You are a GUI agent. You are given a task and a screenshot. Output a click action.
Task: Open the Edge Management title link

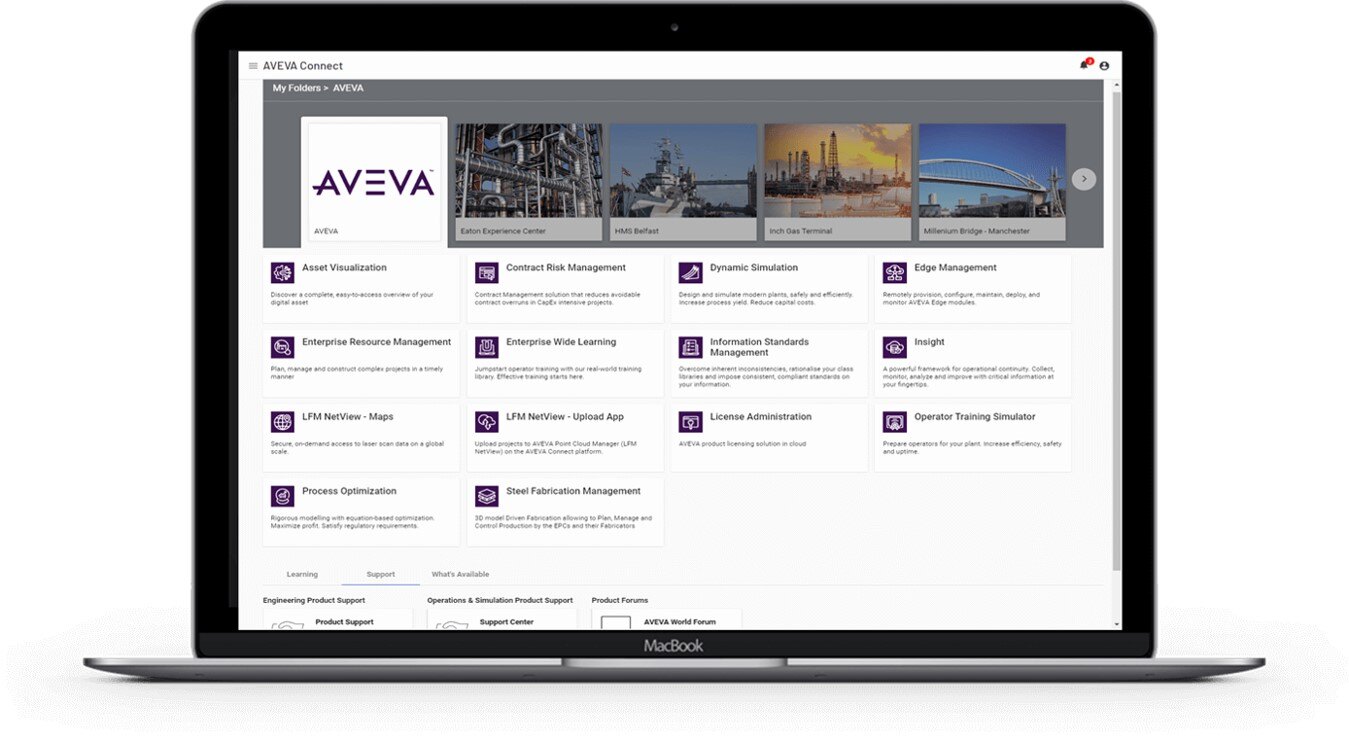click(955, 268)
